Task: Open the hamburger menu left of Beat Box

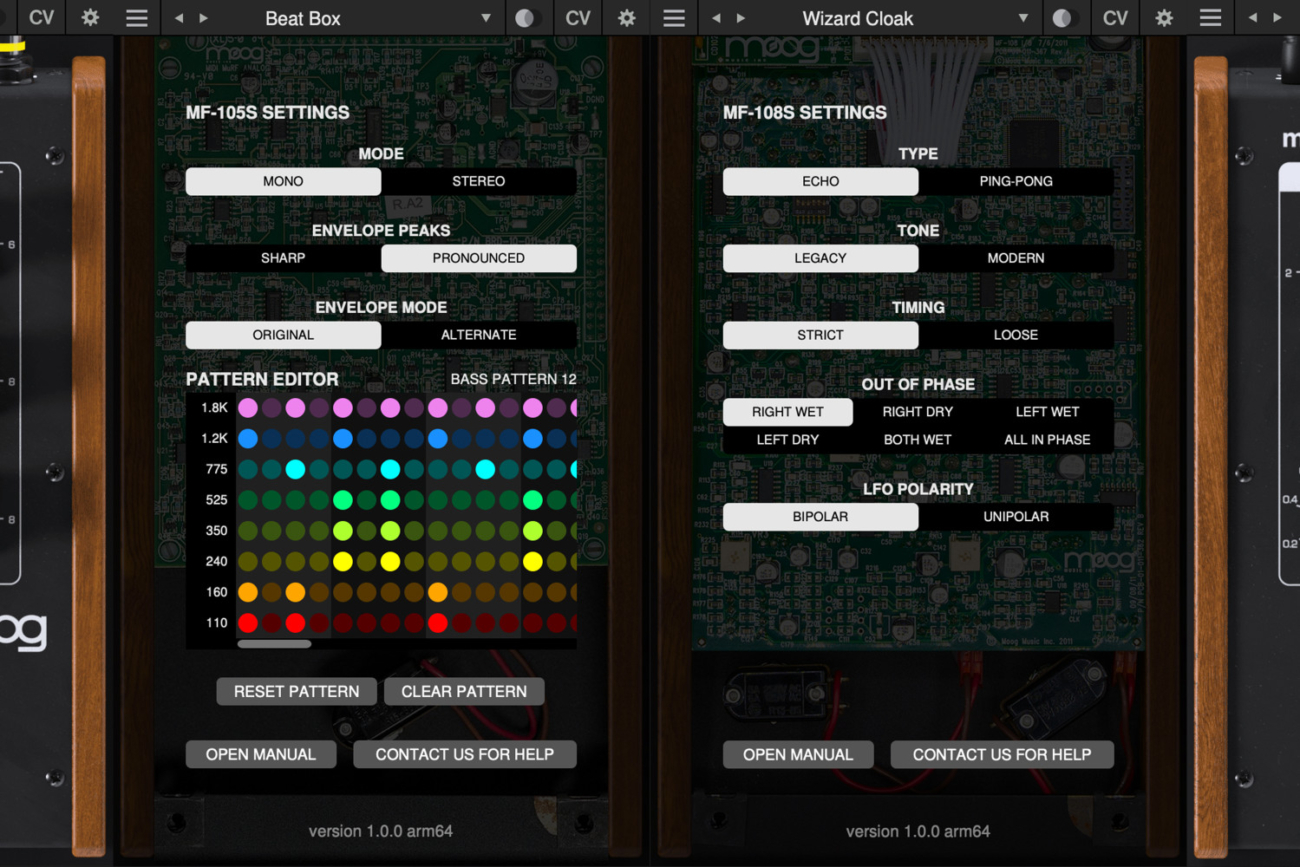Action: 137,18
